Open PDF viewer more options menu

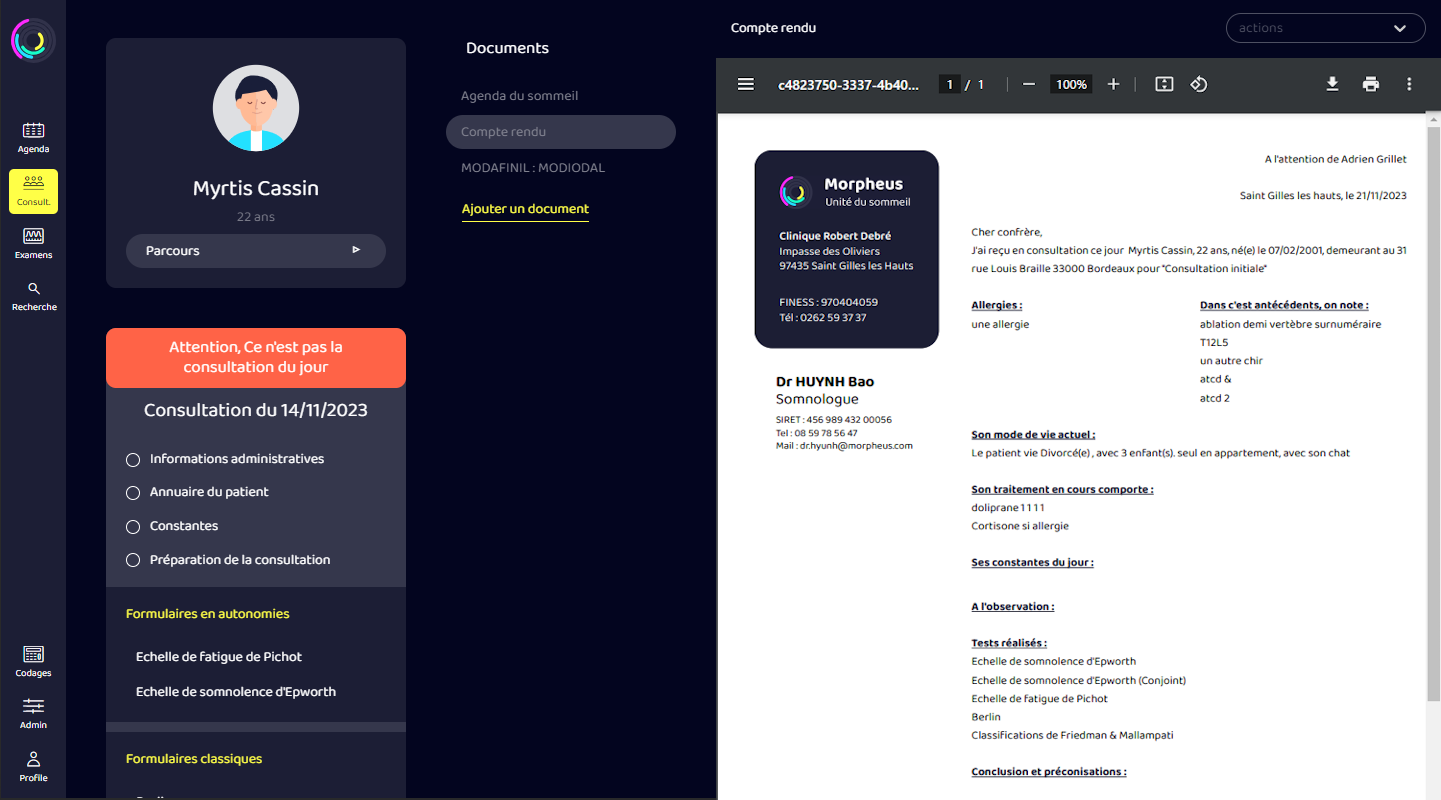click(1409, 85)
